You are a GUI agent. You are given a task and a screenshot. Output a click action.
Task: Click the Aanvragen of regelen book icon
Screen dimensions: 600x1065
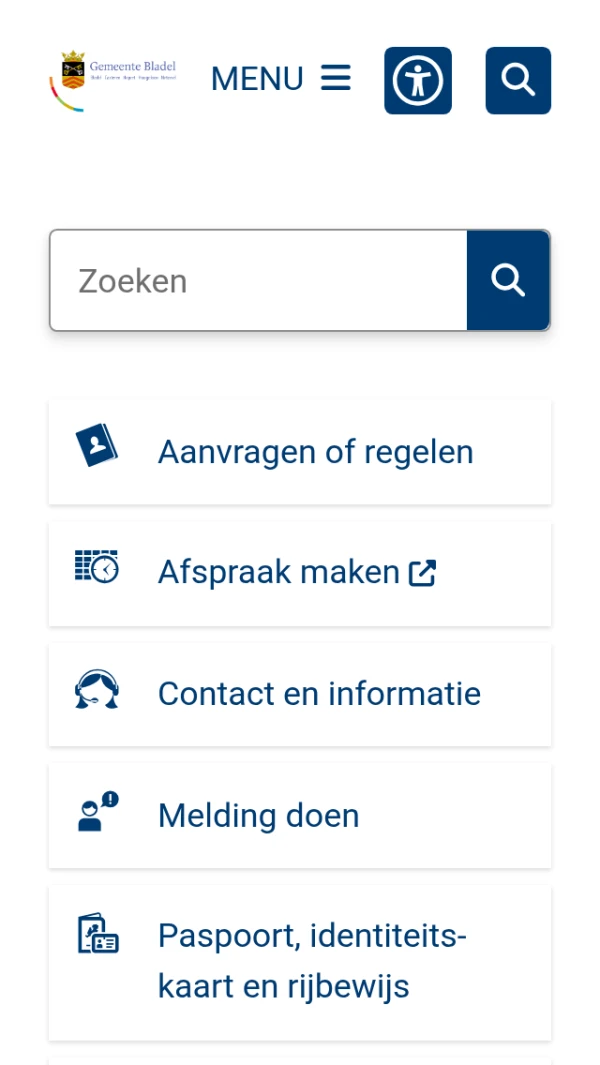tap(97, 446)
